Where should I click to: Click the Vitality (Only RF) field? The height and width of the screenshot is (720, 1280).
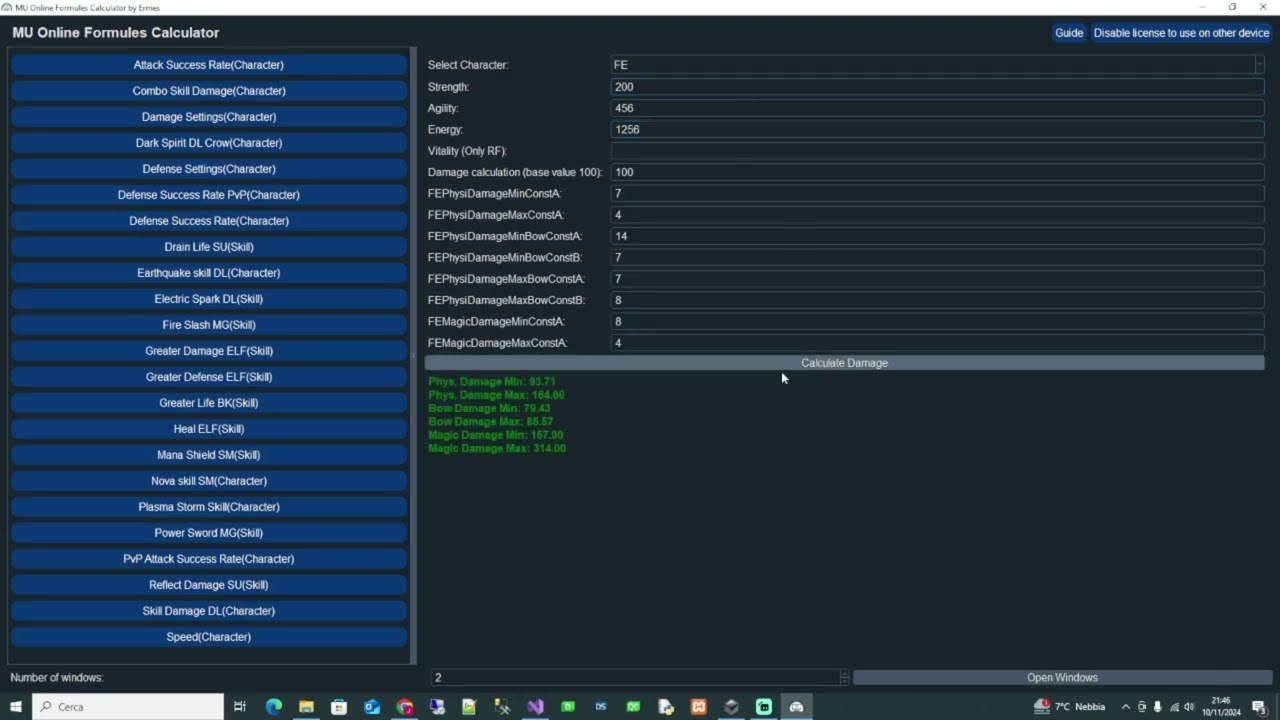[937, 151]
